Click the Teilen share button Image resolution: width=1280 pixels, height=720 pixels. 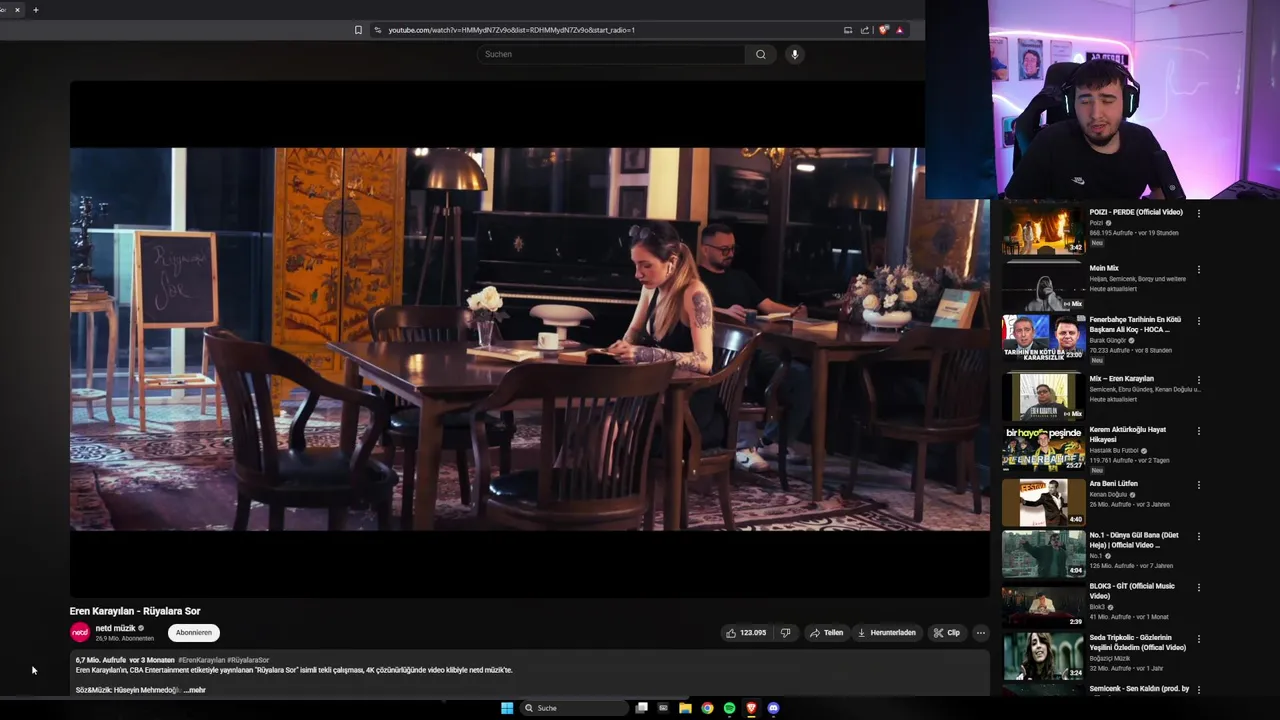[826, 633]
